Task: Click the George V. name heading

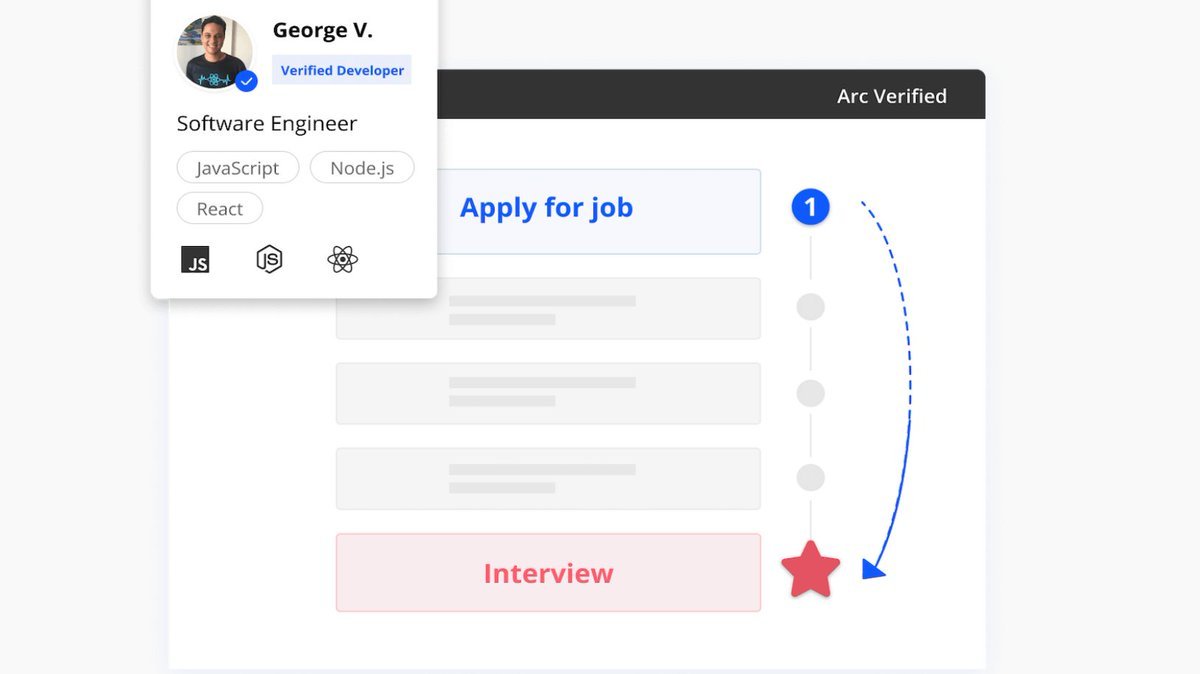Action: [x=323, y=30]
